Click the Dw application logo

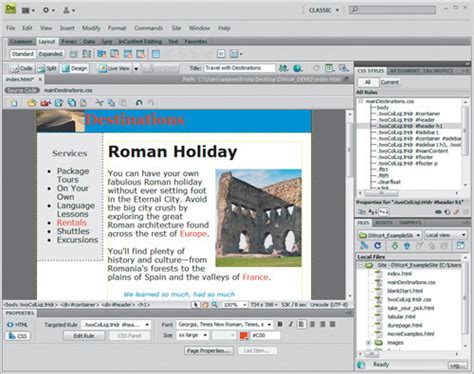point(10,9)
